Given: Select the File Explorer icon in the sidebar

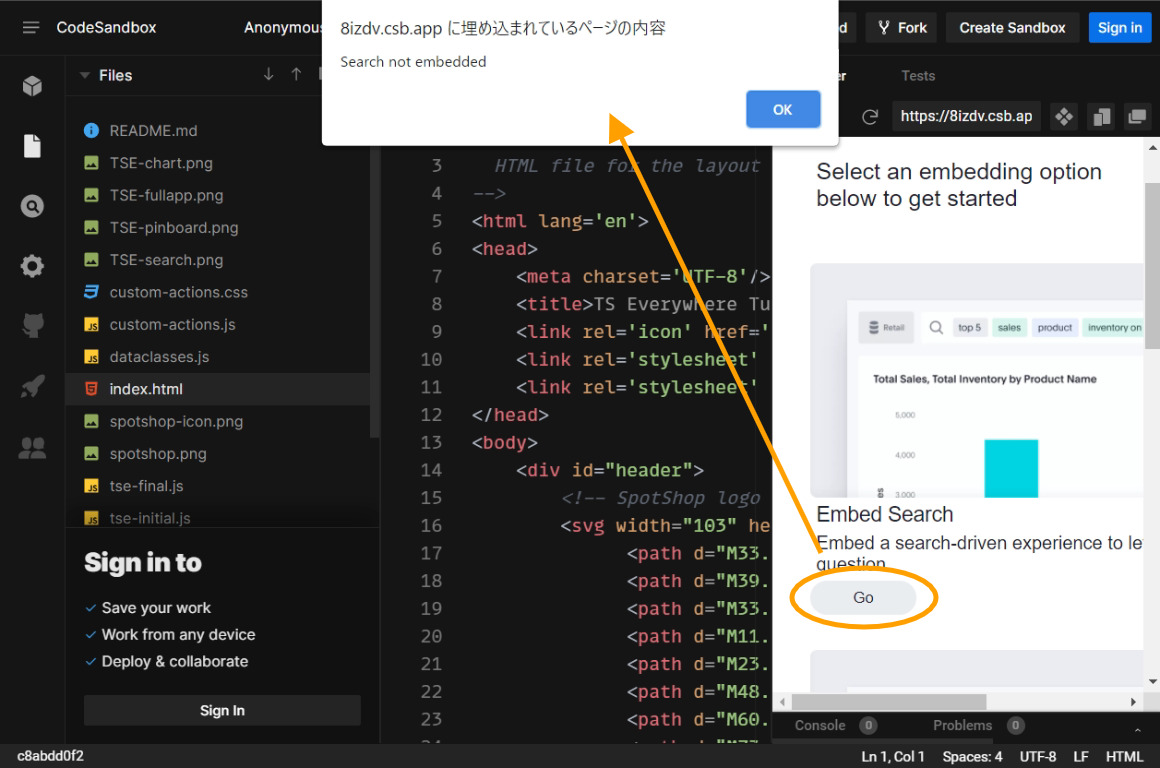Looking at the screenshot, I should pyautogui.click(x=31, y=145).
